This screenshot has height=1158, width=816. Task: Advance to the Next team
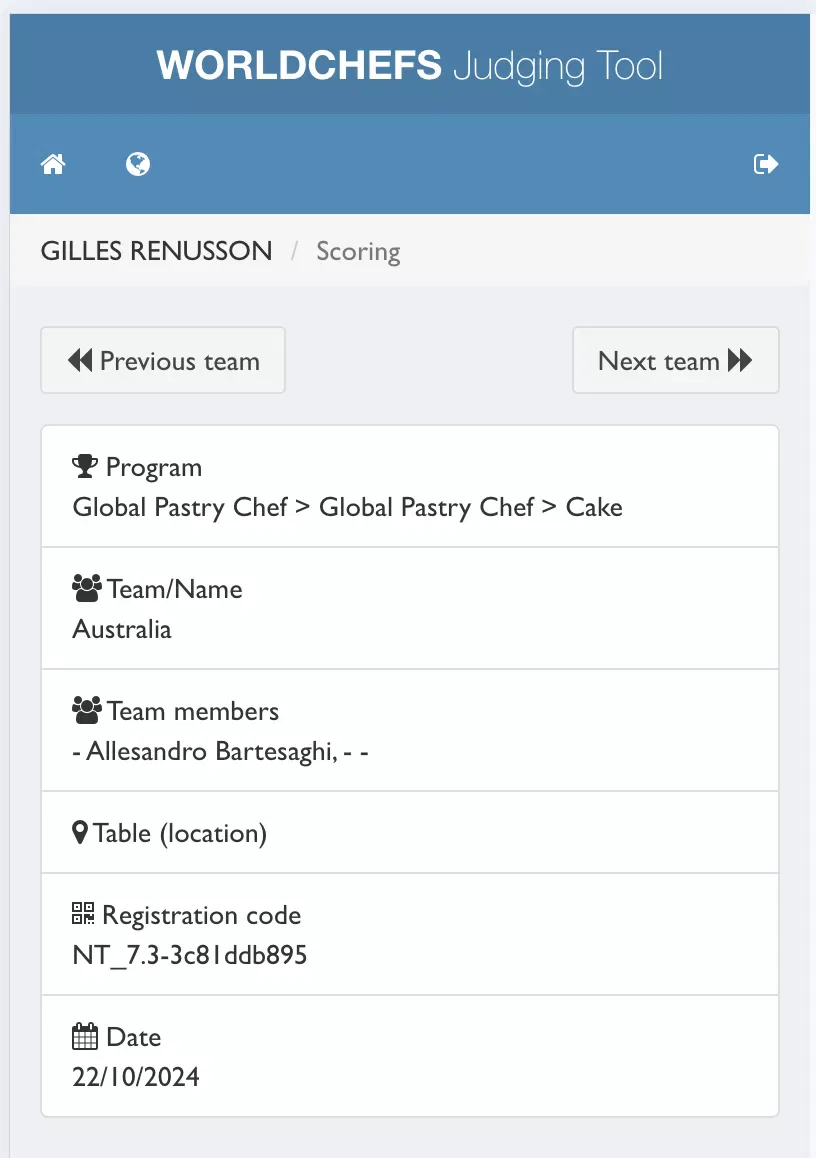click(675, 360)
